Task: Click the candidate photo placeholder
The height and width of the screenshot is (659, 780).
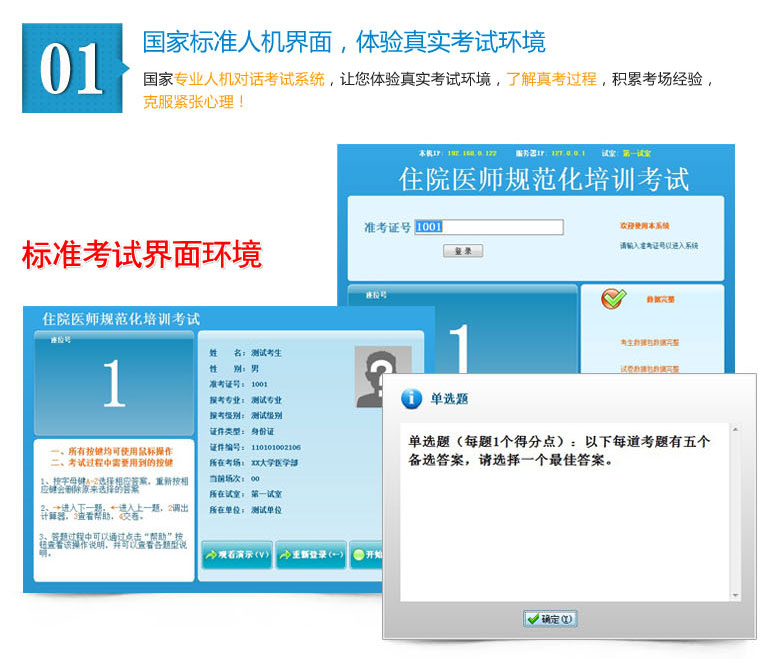Action: 382,376
